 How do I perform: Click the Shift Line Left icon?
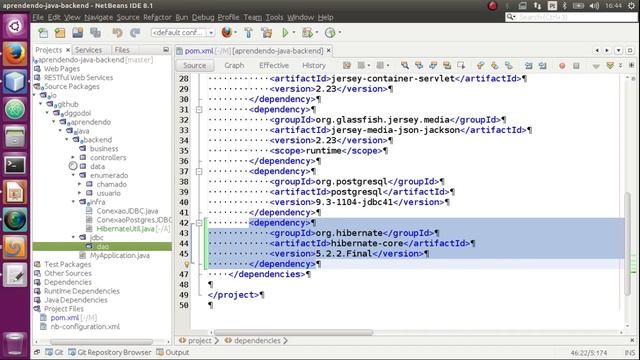(x=529, y=65)
